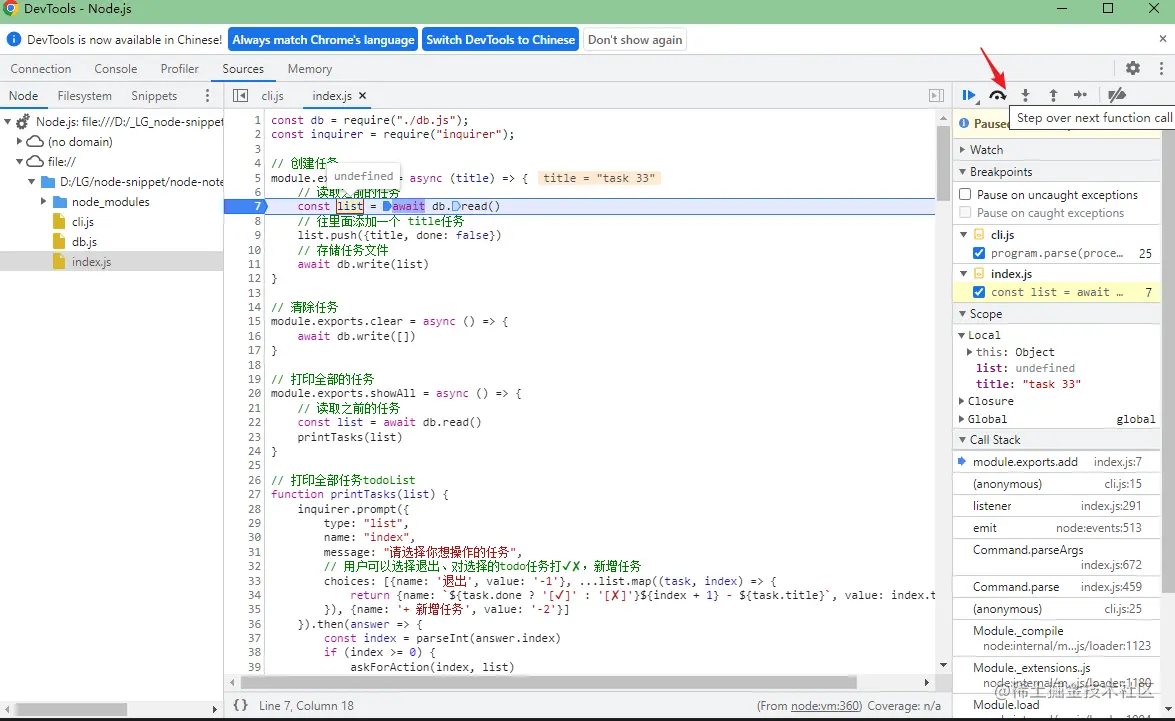This screenshot has width=1175, height=721.
Task: Switch to cli.js editor tab
Action: (272, 95)
